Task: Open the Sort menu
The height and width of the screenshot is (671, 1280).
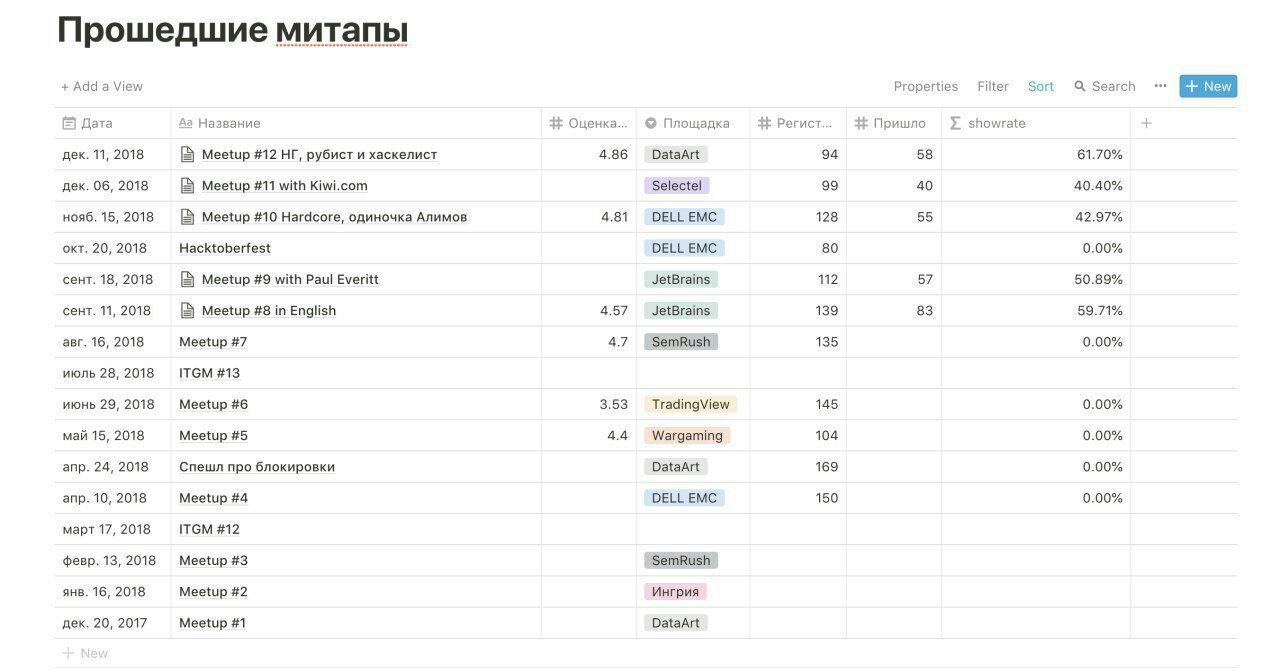Action: coord(1041,86)
